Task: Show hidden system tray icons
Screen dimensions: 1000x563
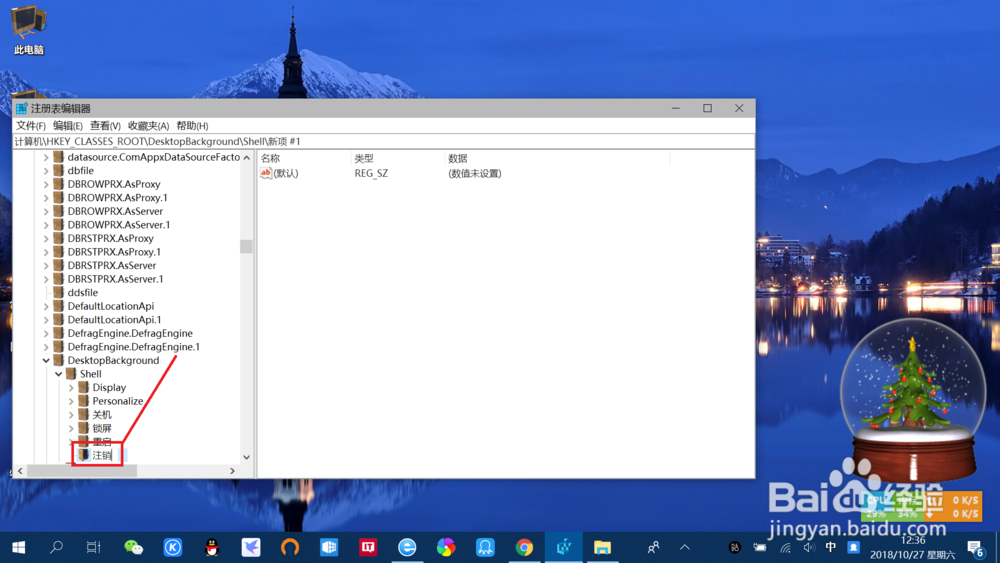Action: pyautogui.click(x=685, y=547)
